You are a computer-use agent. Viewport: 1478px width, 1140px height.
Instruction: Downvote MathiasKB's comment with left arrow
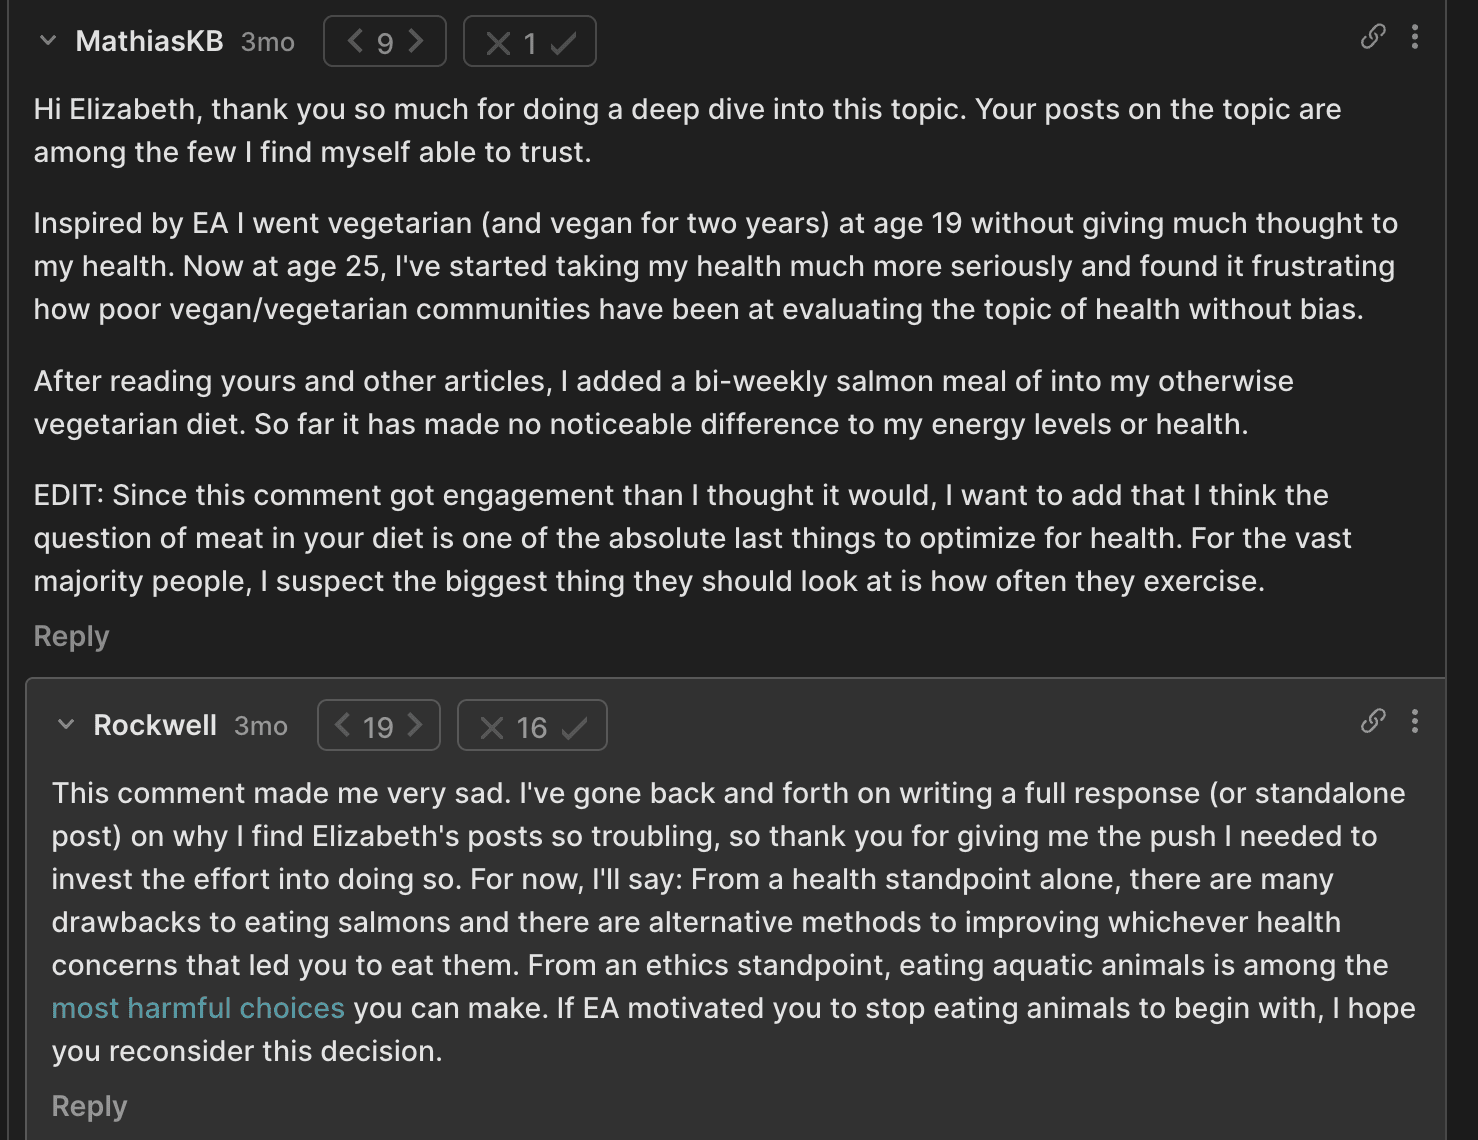354,41
